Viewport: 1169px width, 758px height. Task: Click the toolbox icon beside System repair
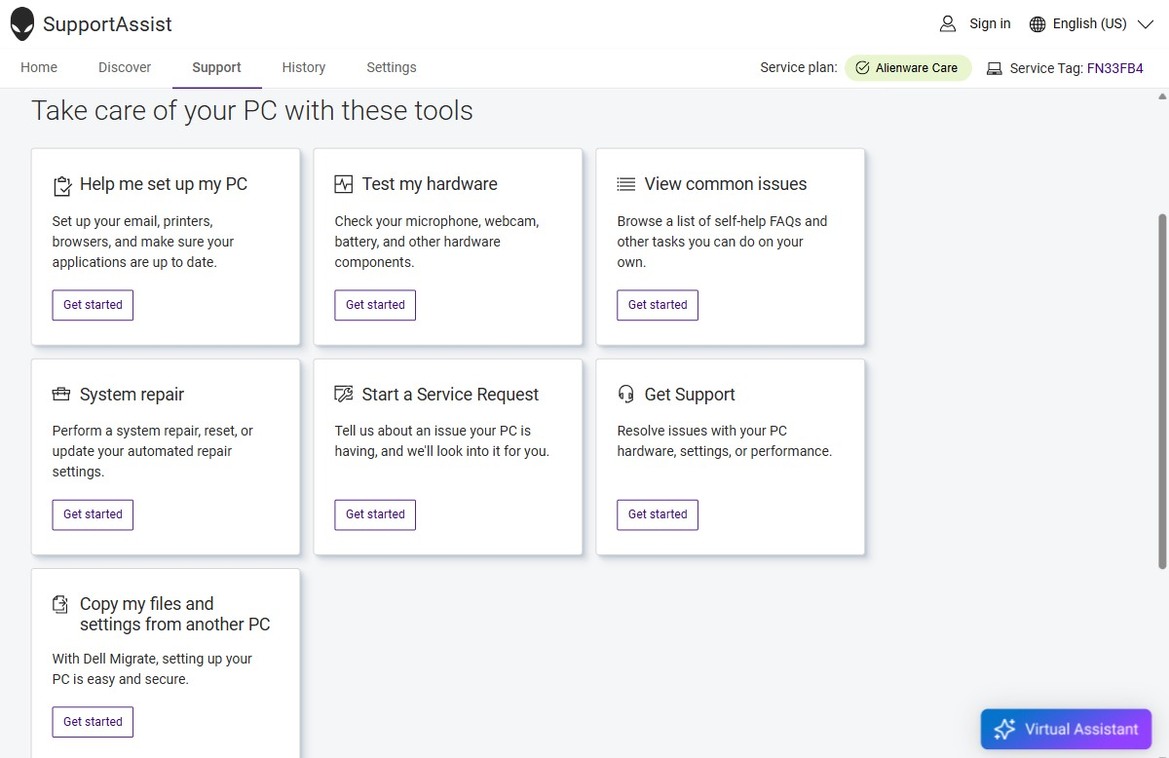[62, 395]
